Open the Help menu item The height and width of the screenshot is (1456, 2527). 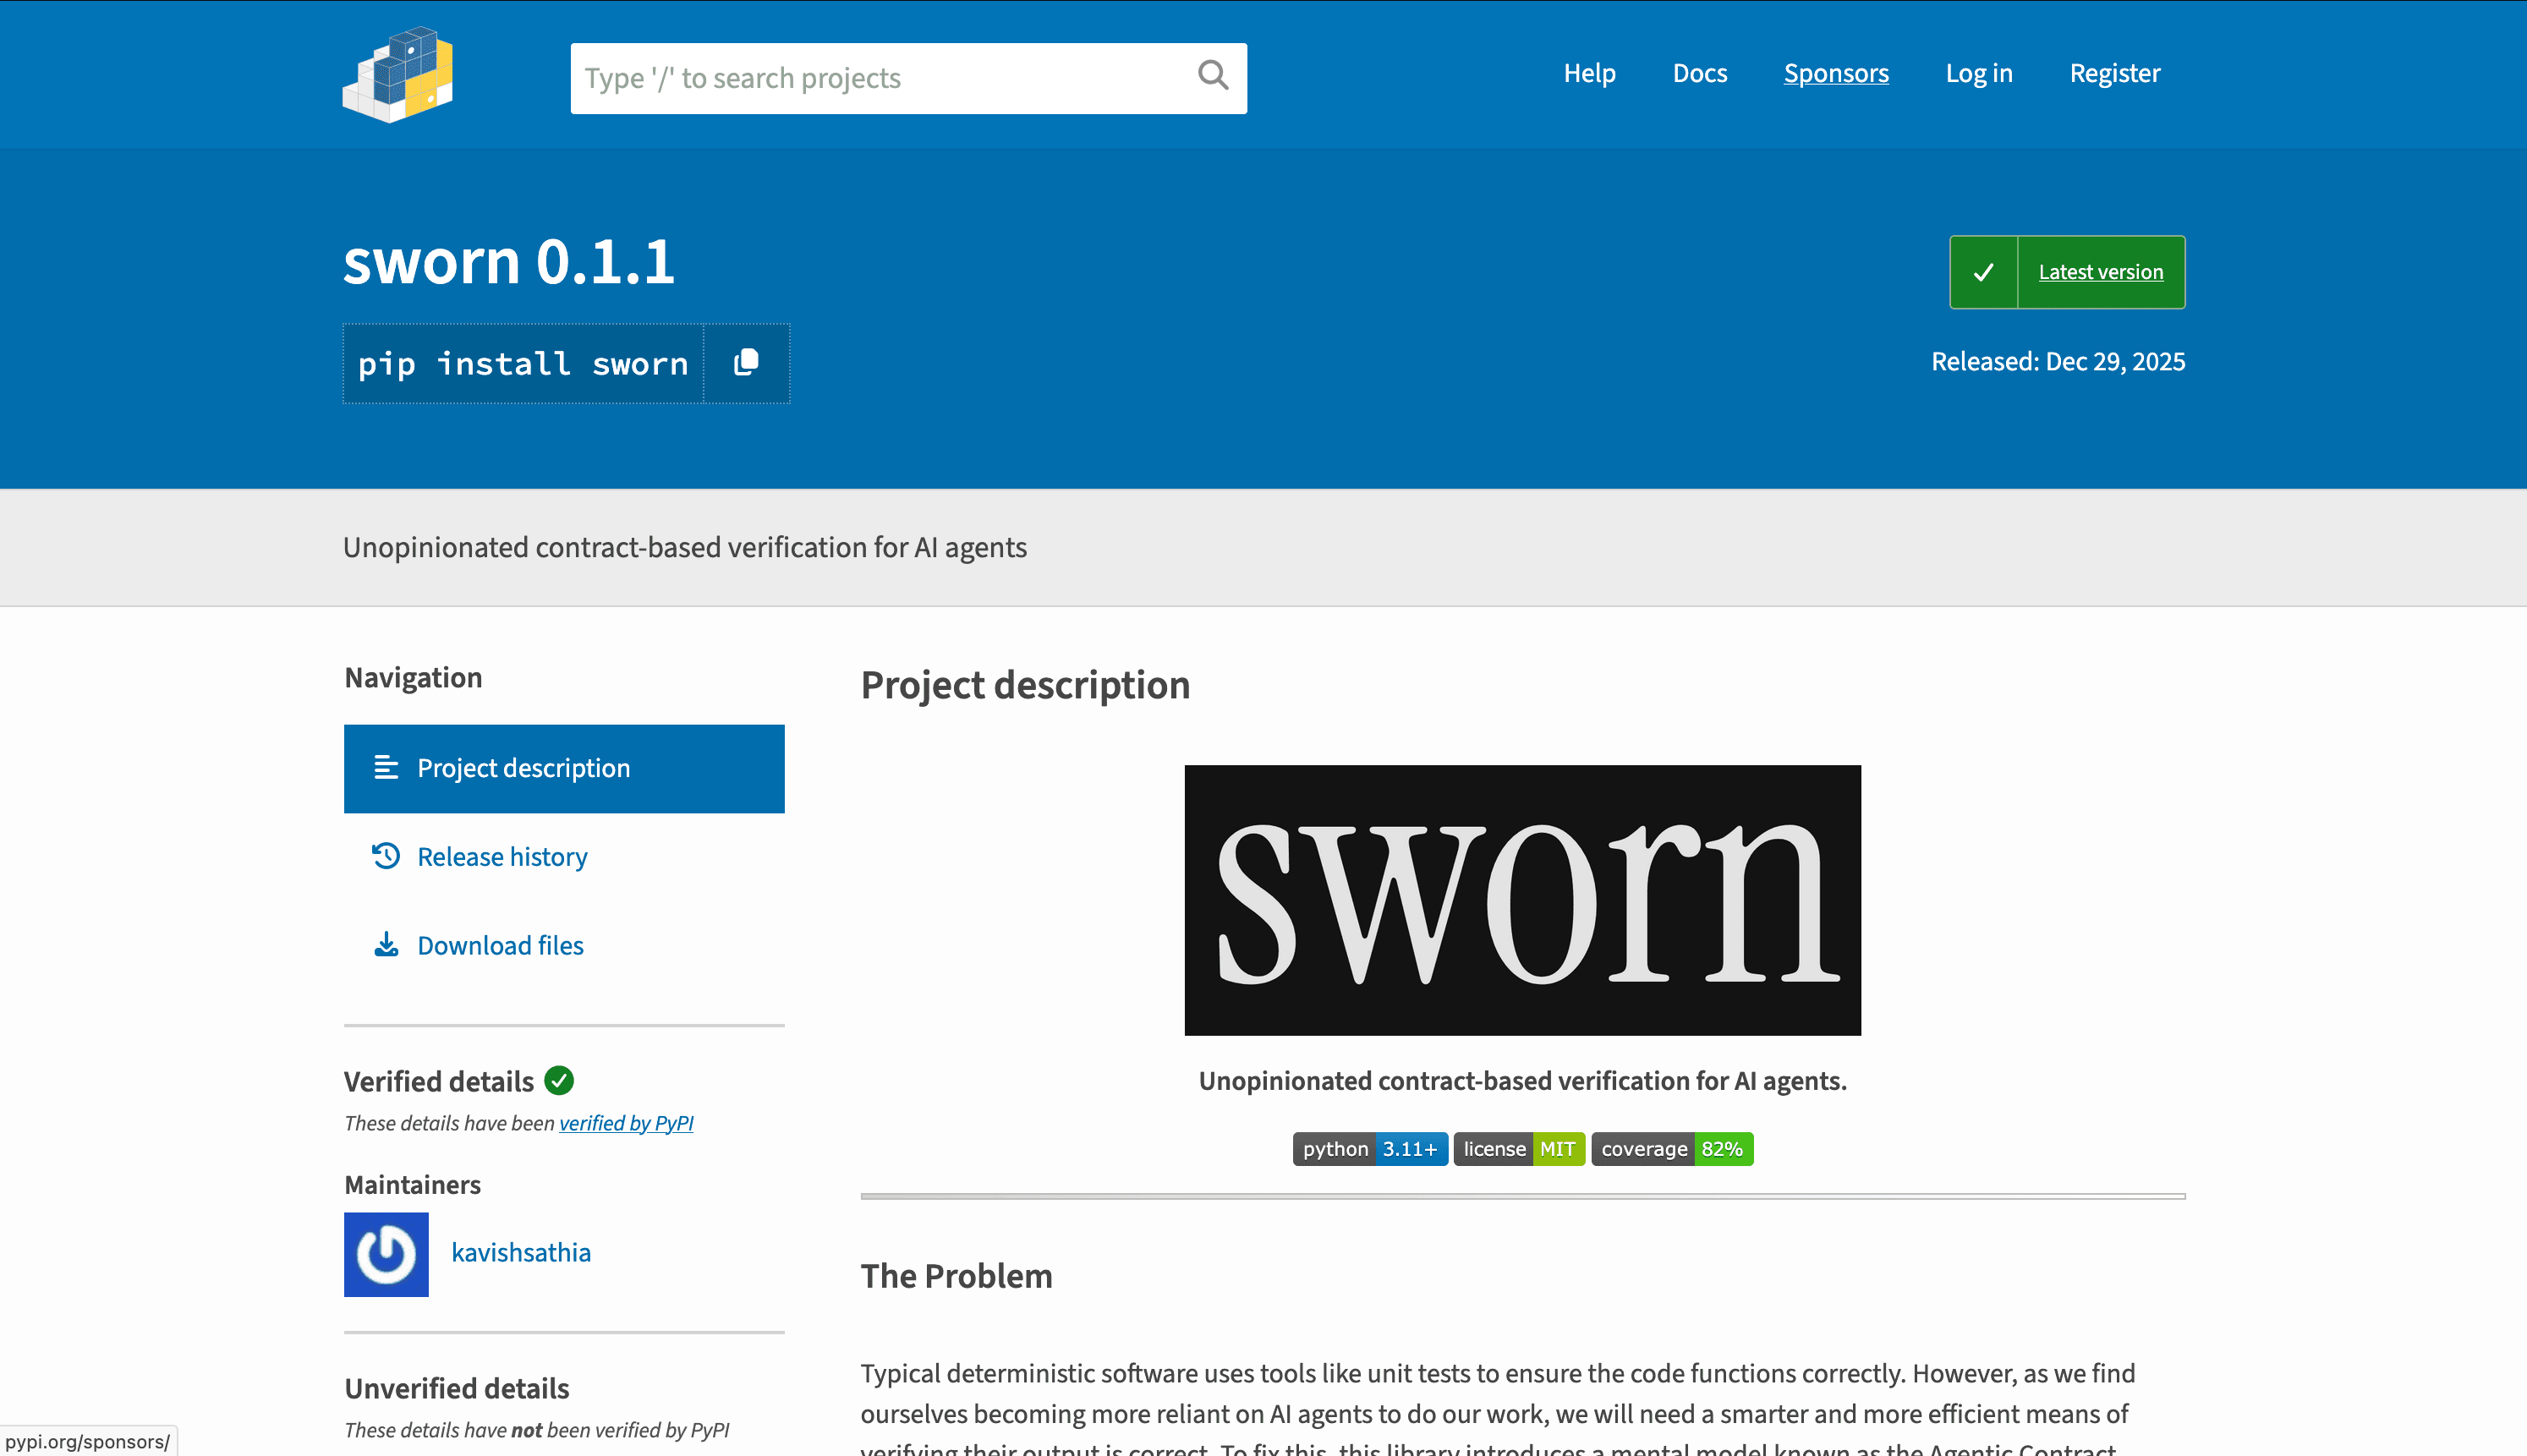point(1590,73)
